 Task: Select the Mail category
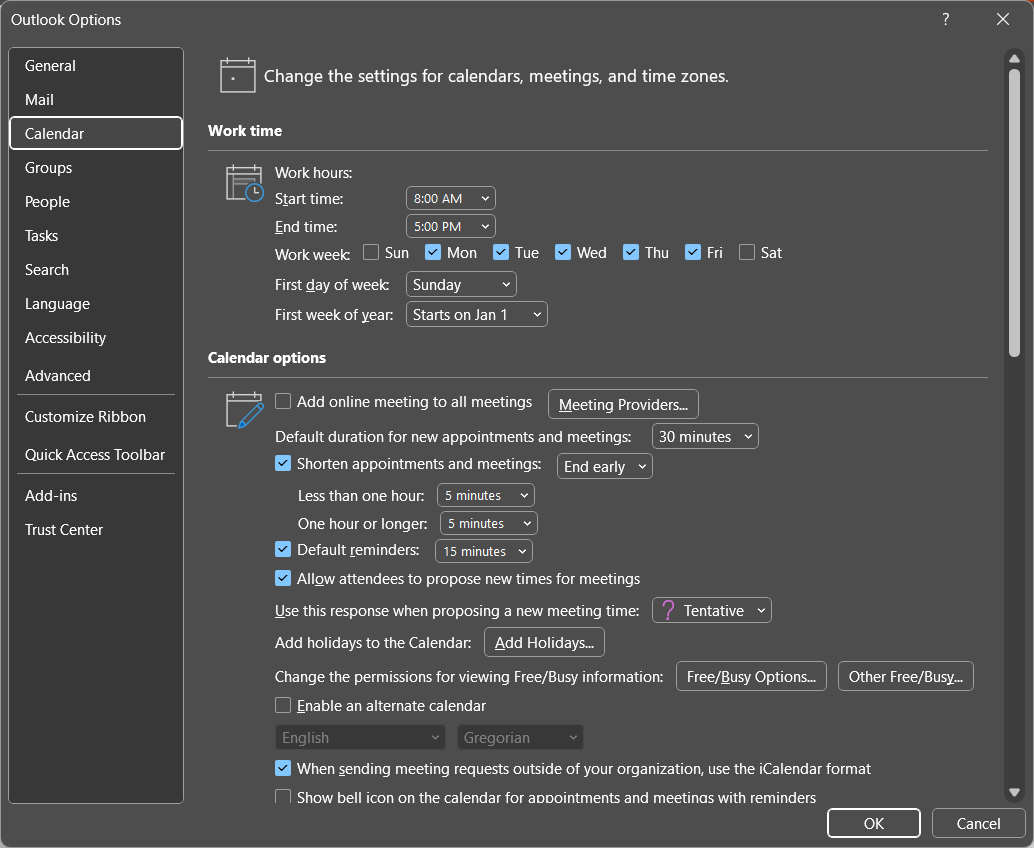pos(96,100)
